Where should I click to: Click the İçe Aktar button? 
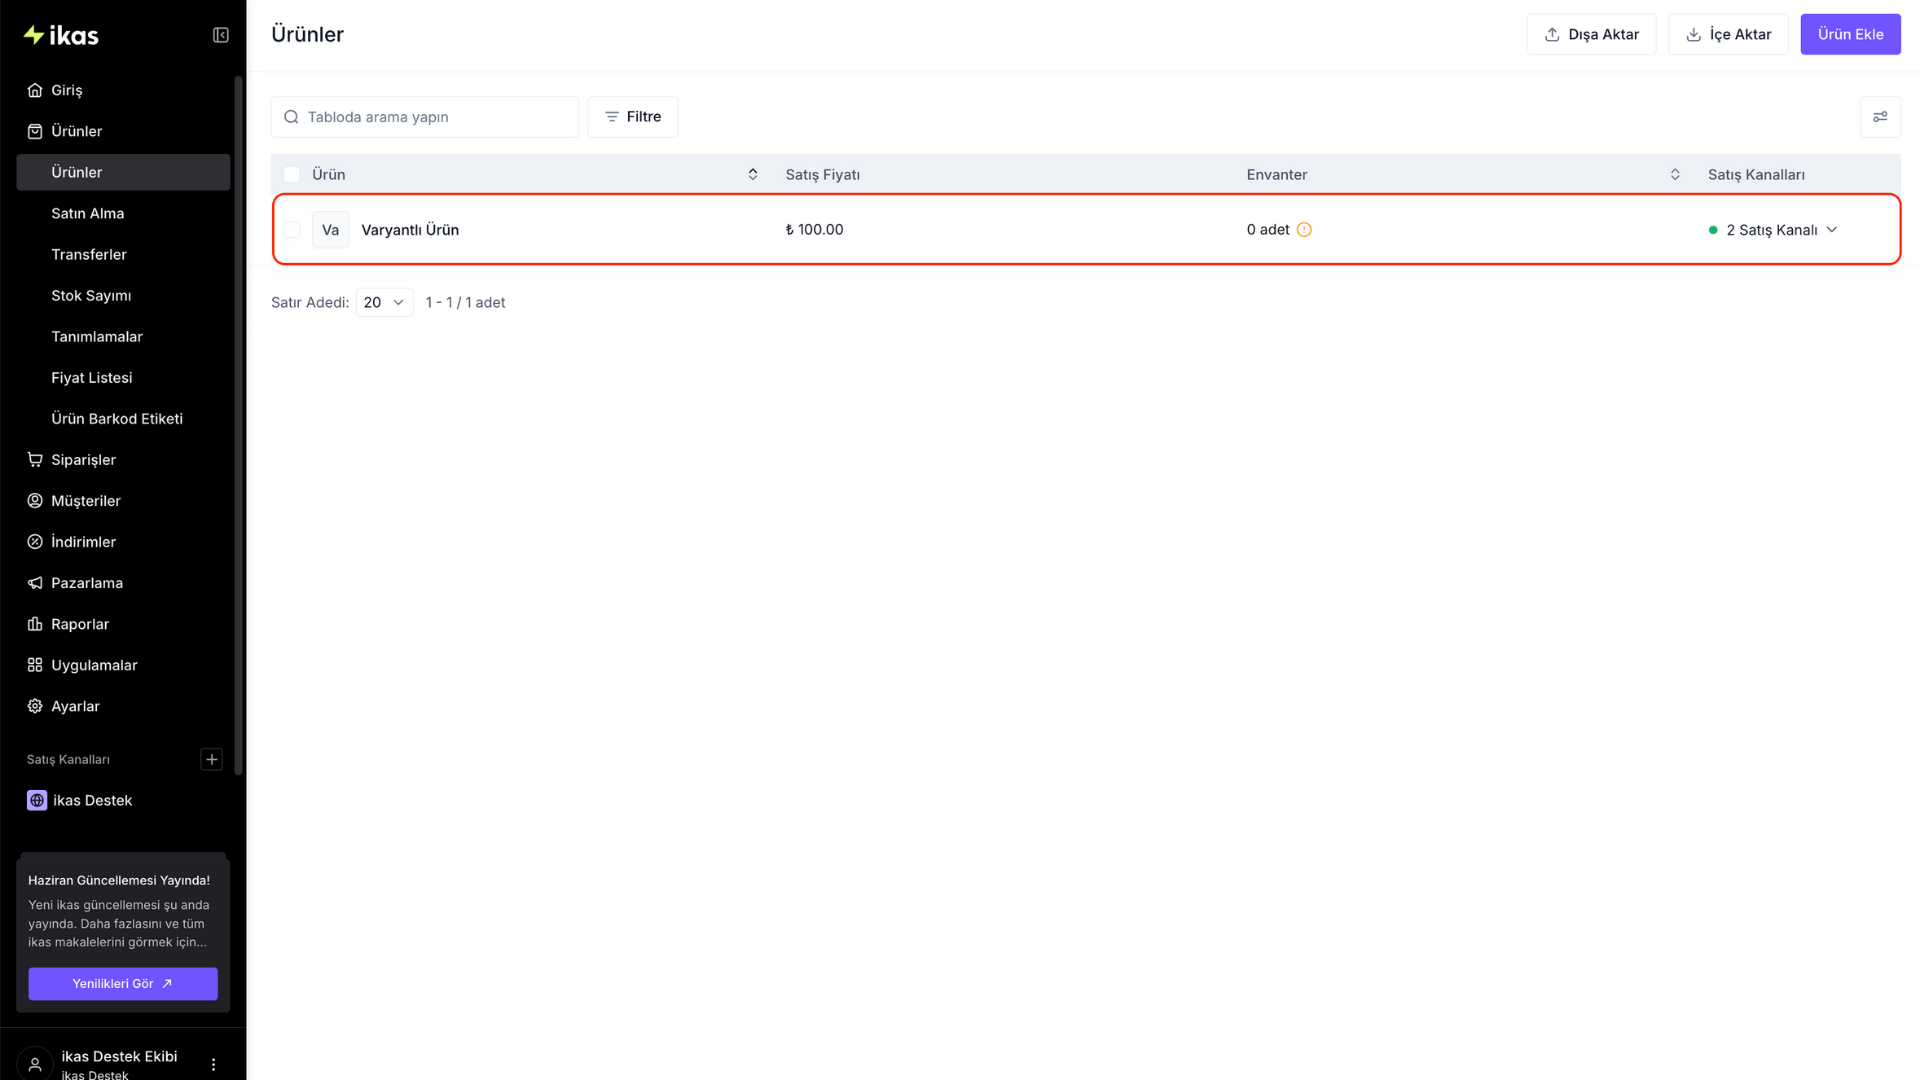1728,35
